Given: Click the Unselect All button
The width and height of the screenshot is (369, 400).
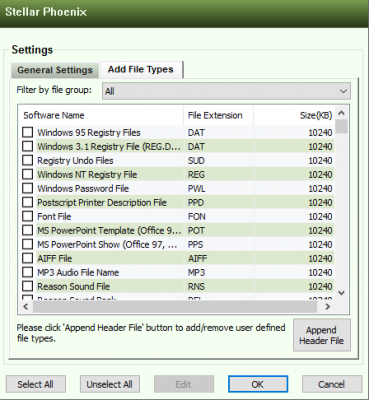Looking at the screenshot, I should click(110, 384).
